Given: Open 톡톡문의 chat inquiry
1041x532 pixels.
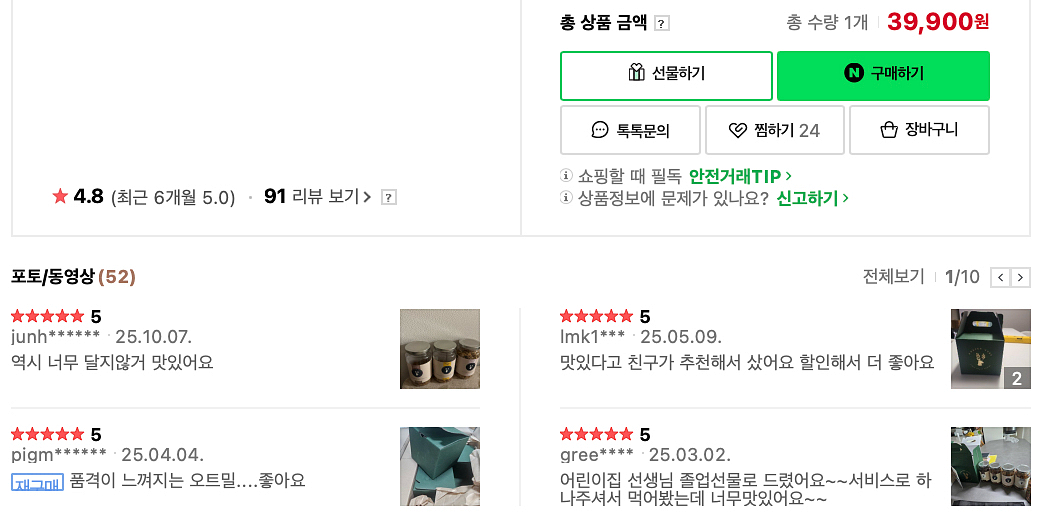Looking at the screenshot, I should point(631,130).
